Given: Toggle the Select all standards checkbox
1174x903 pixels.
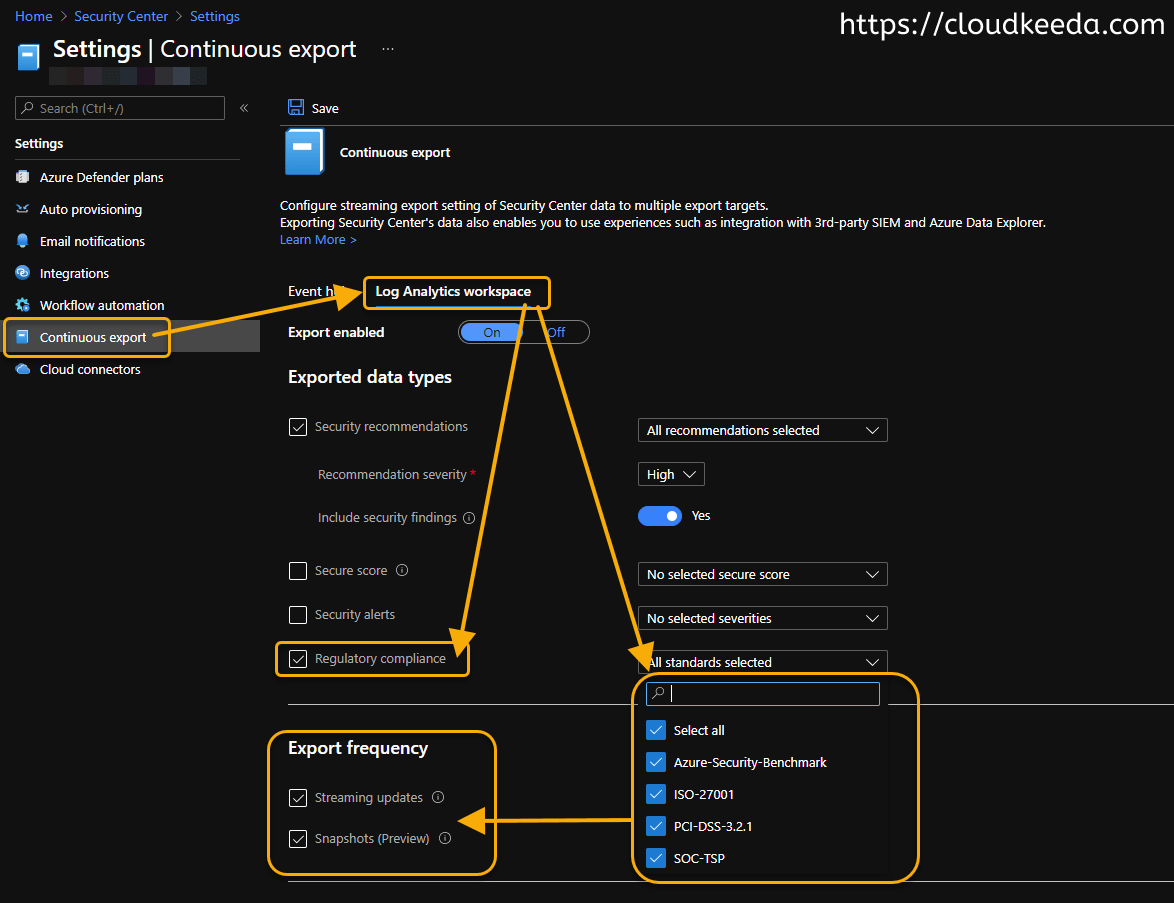Looking at the screenshot, I should coord(656,730).
